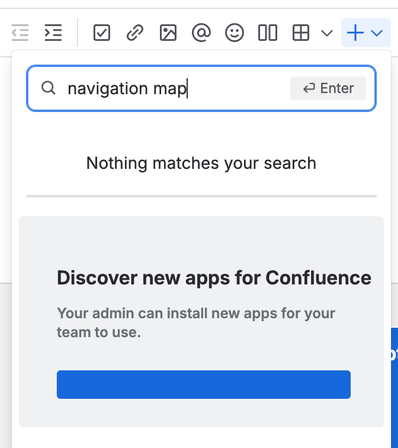
Task: Click the outdent (decrease indent) icon
Action: point(20,33)
